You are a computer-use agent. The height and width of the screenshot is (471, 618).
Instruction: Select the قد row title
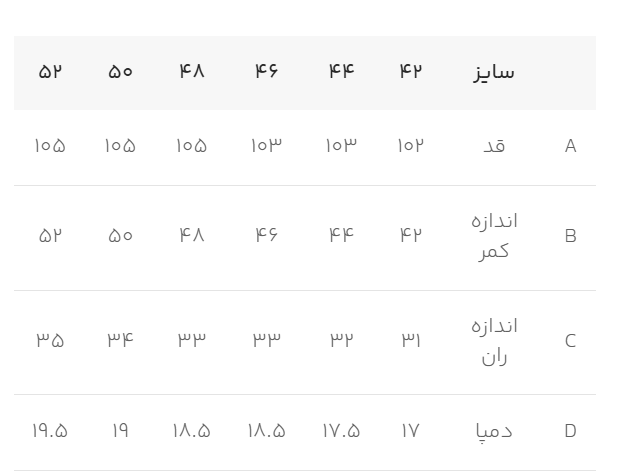tap(494, 146)
